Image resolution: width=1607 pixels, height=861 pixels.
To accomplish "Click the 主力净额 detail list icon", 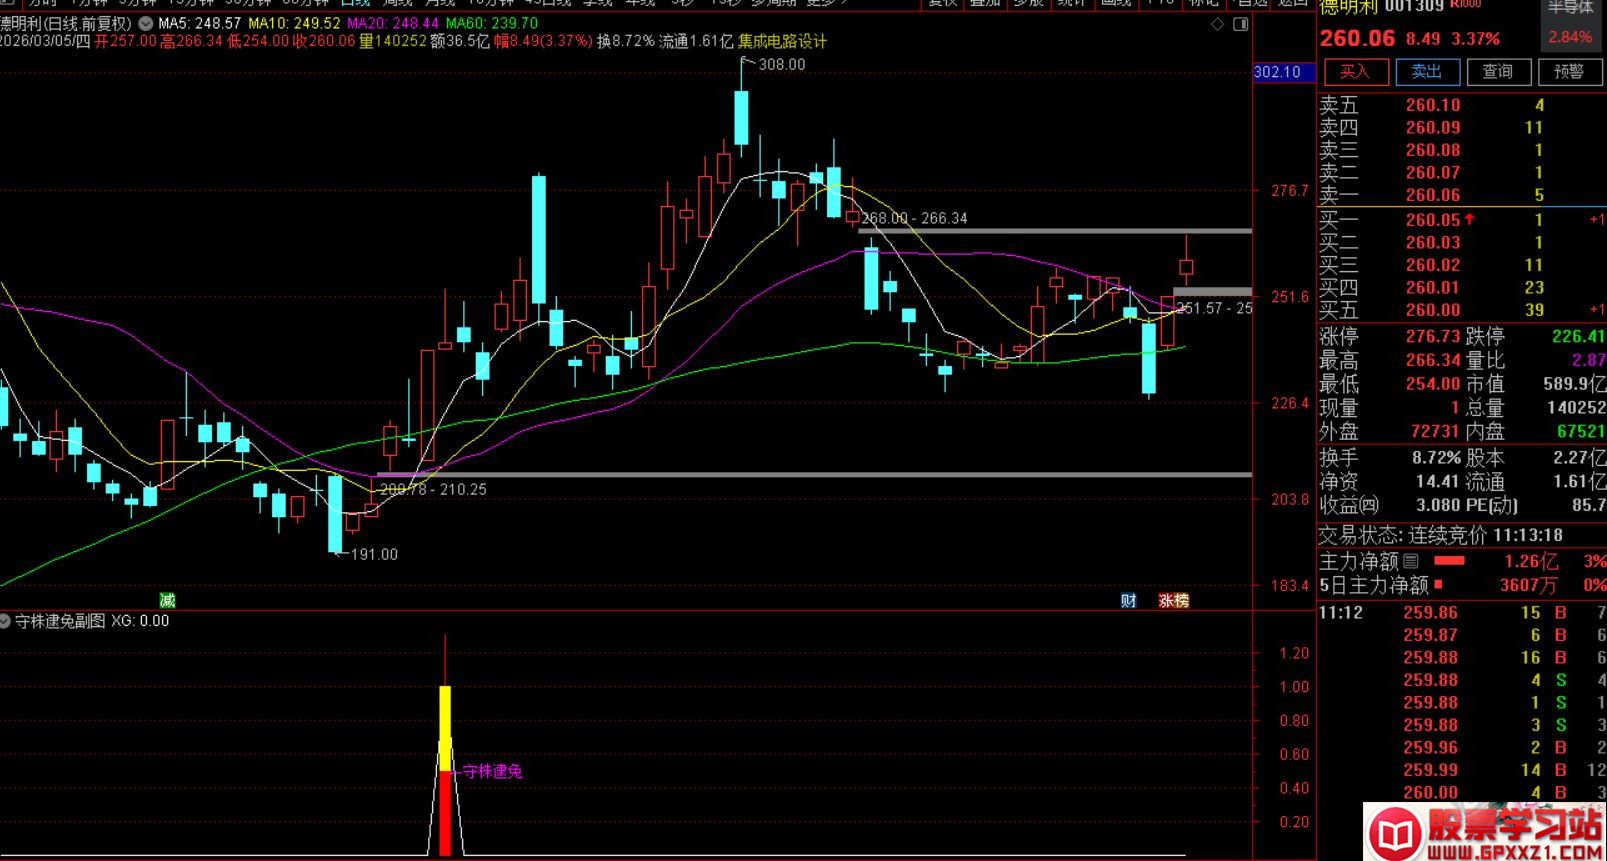I will click(x=1411, y=562).
